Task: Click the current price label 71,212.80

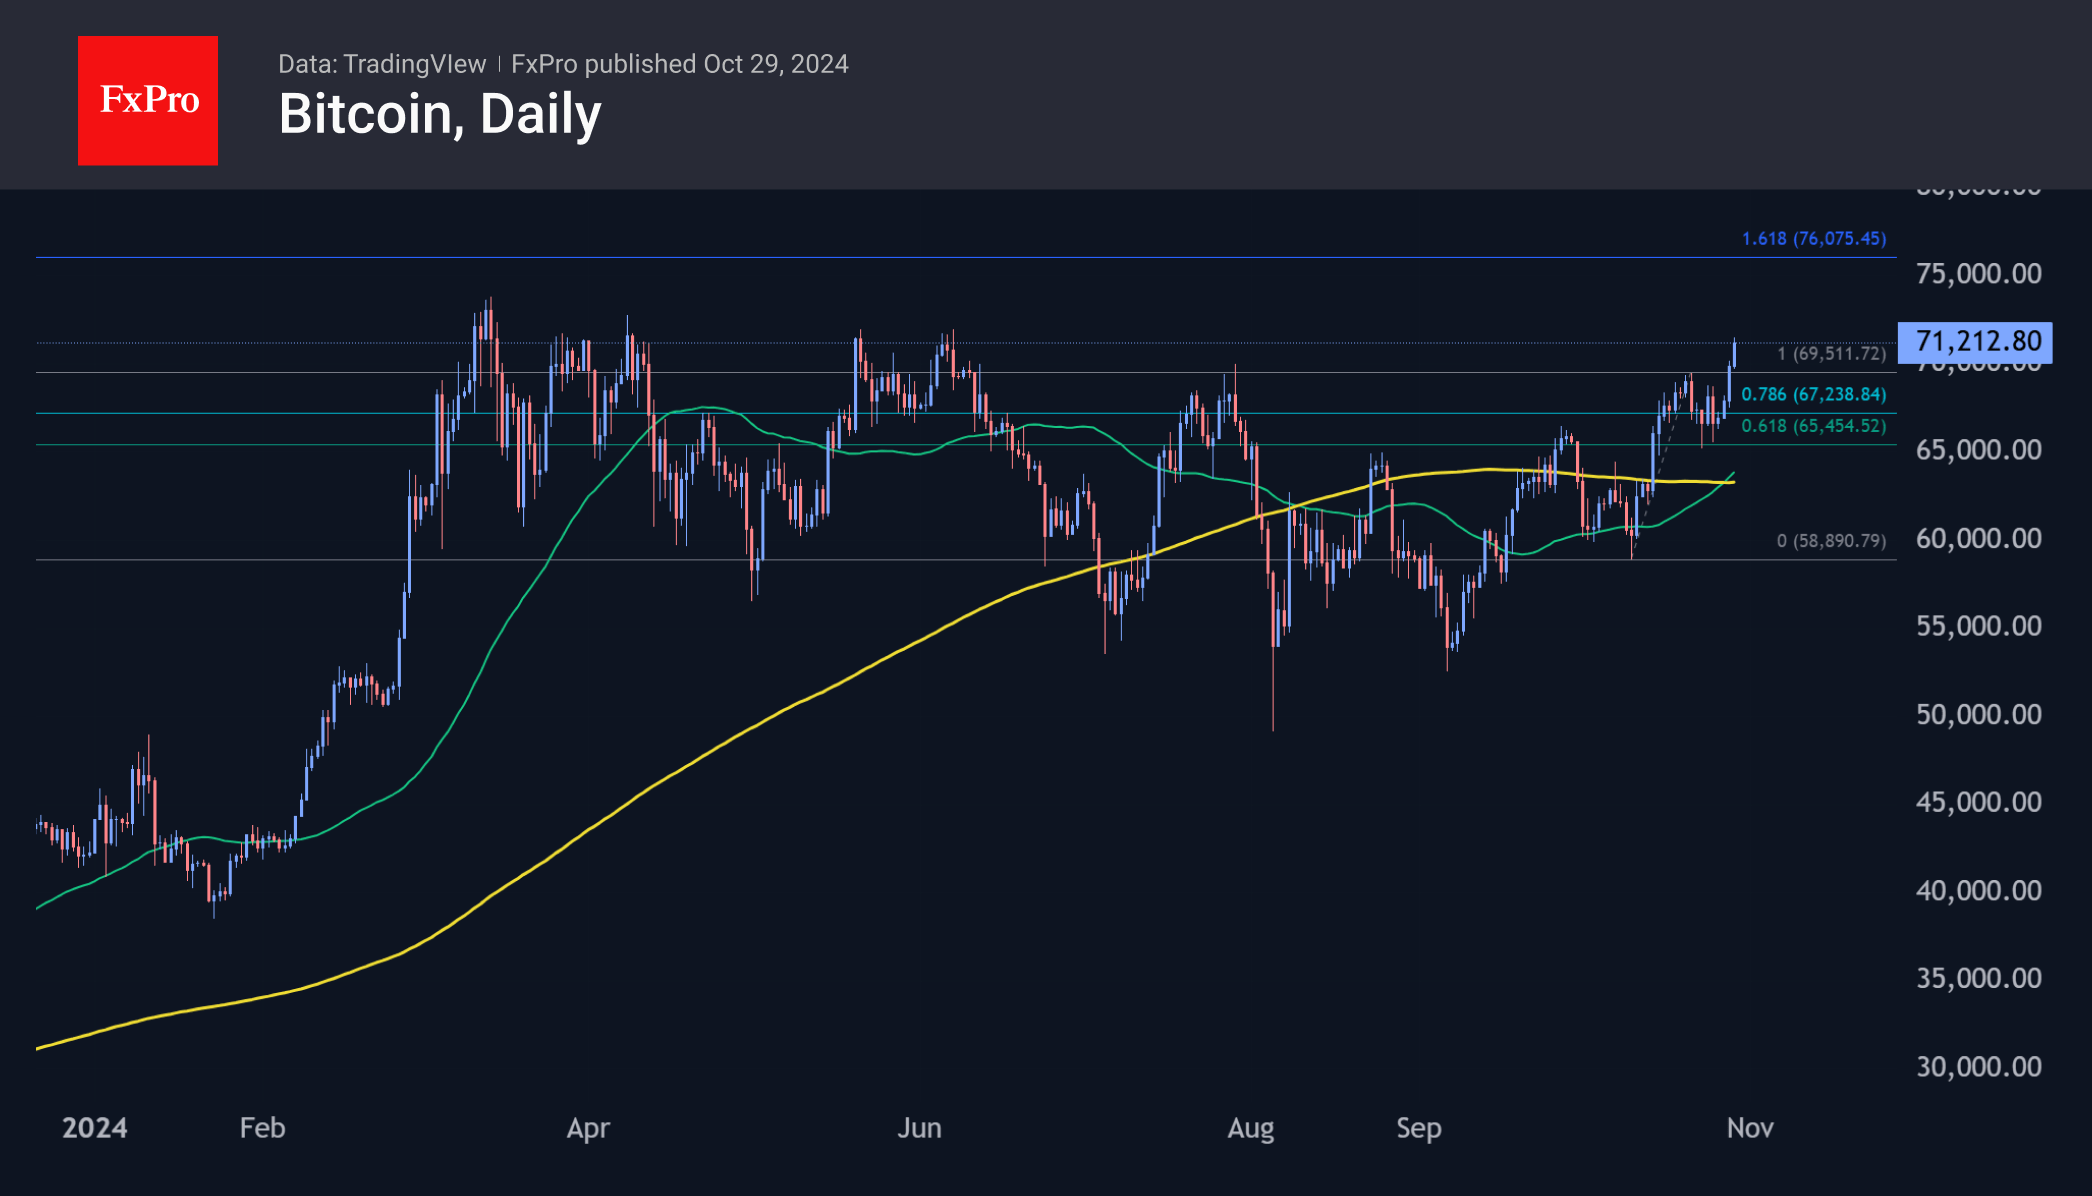Action: click(1975, 342)
